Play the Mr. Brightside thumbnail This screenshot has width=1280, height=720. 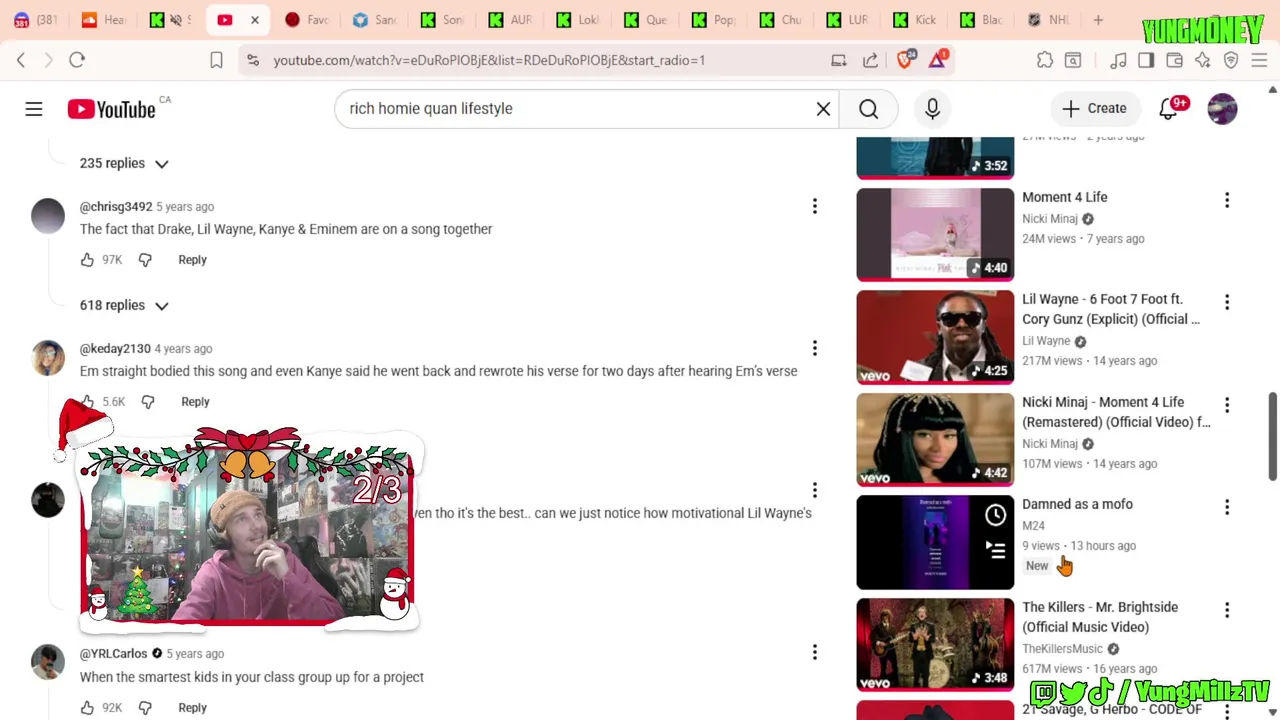[935, 644]
